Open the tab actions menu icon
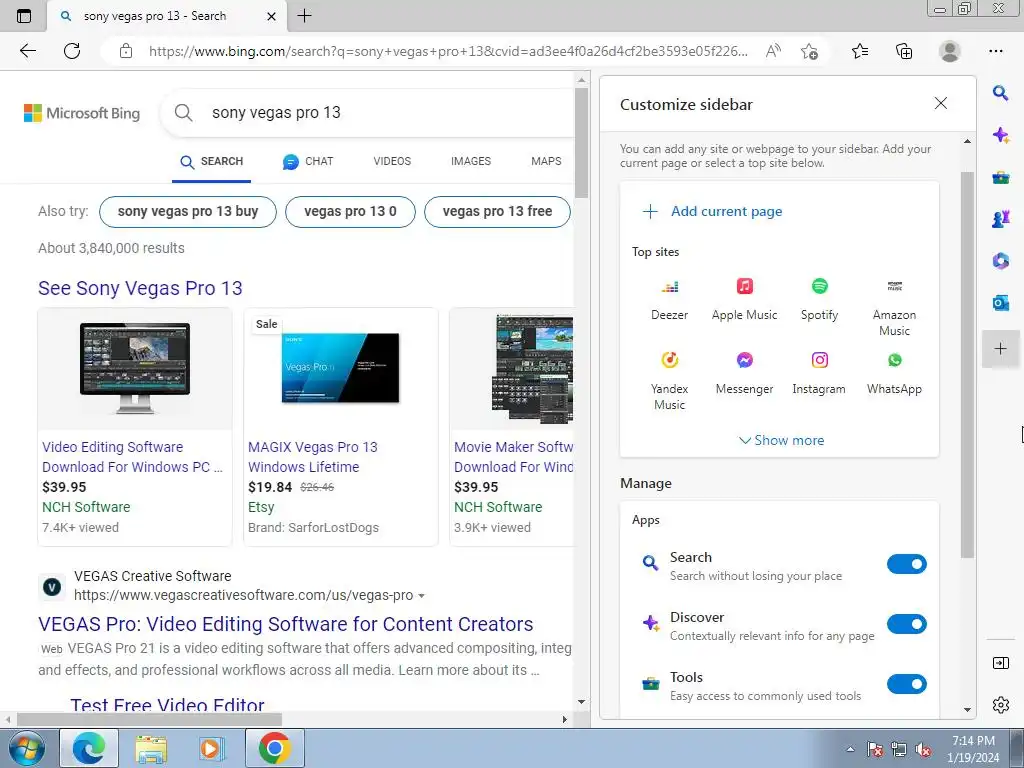The width and height of the screenshot is (1024, 768). [x=24, y=16]
